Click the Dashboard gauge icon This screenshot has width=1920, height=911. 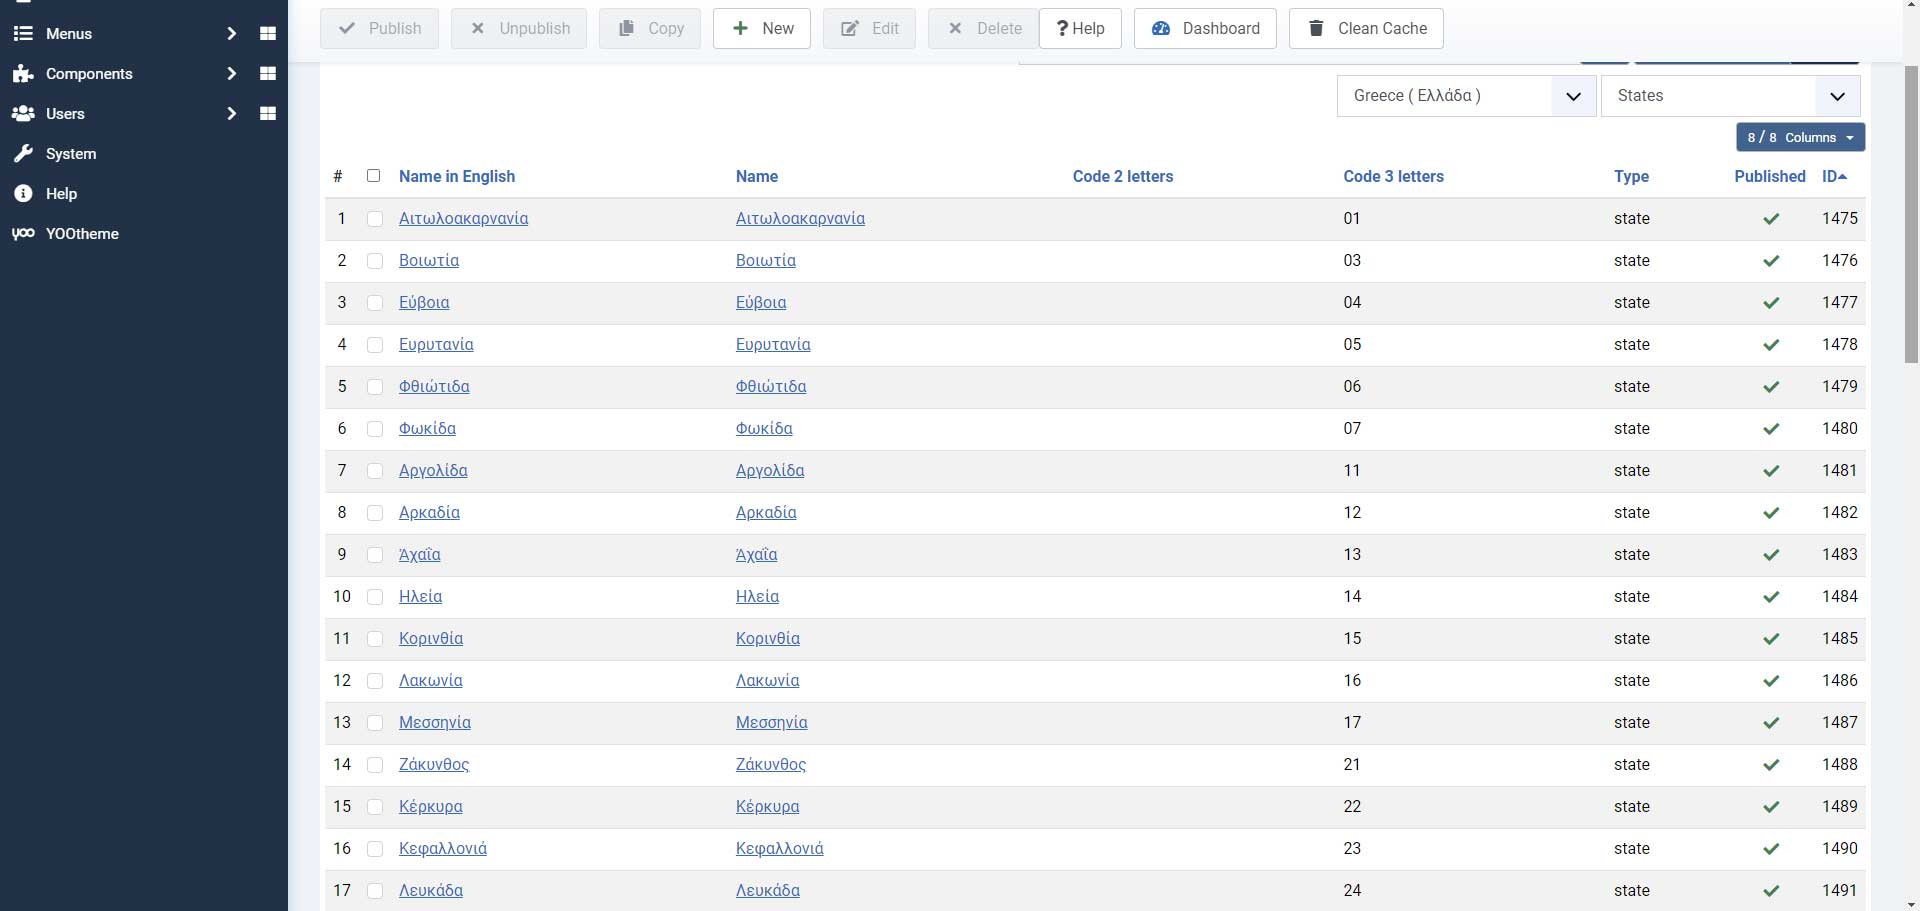[1161, 28]
